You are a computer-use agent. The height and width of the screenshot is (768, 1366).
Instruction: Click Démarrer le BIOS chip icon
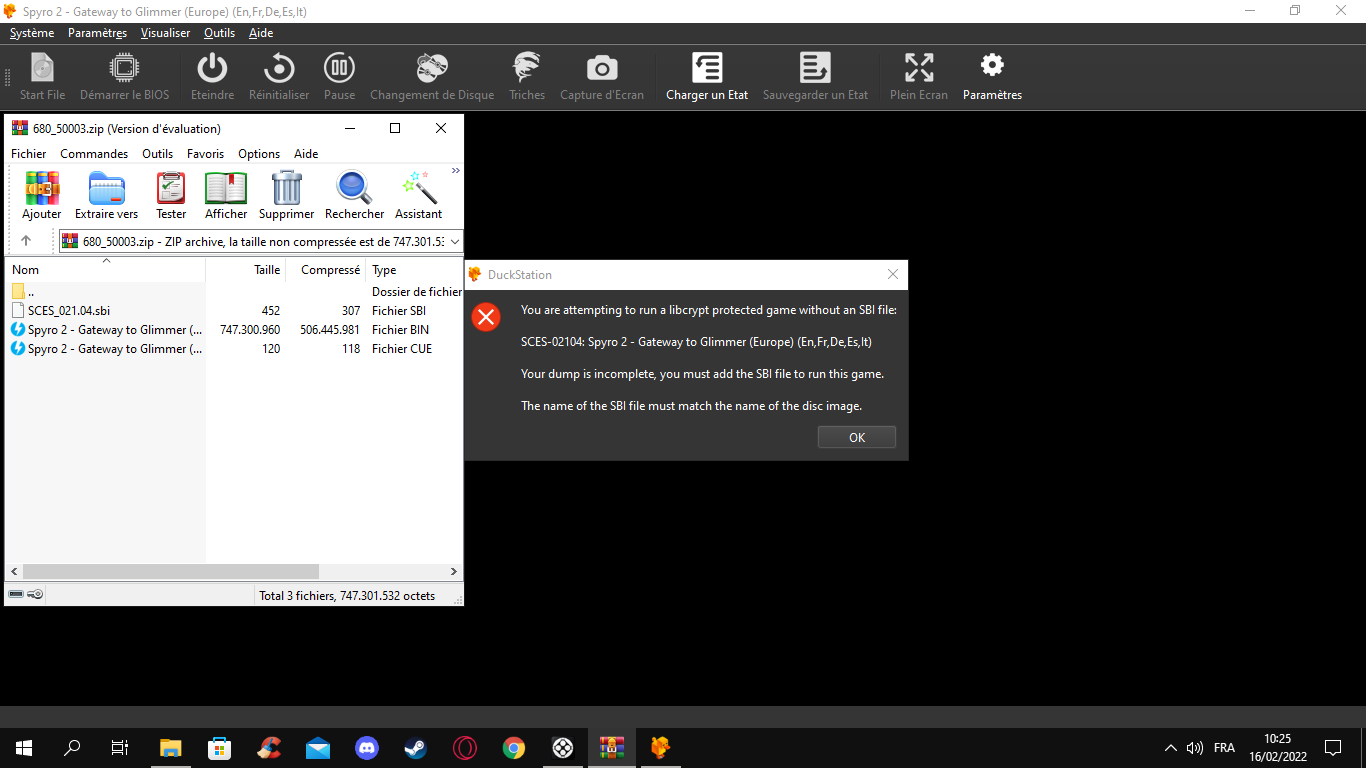(124, 68)
